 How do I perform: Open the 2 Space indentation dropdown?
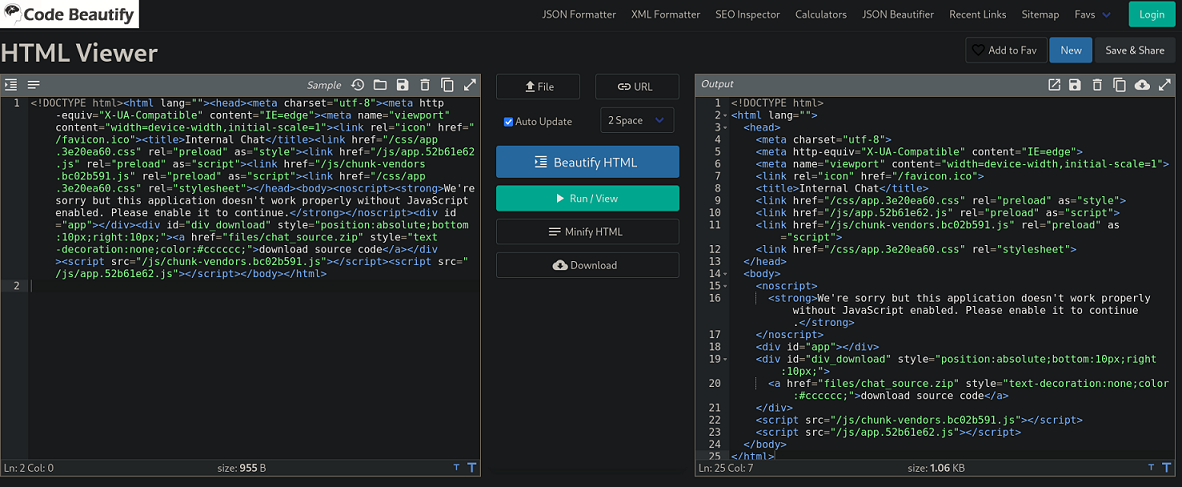(x=636, y=121)
